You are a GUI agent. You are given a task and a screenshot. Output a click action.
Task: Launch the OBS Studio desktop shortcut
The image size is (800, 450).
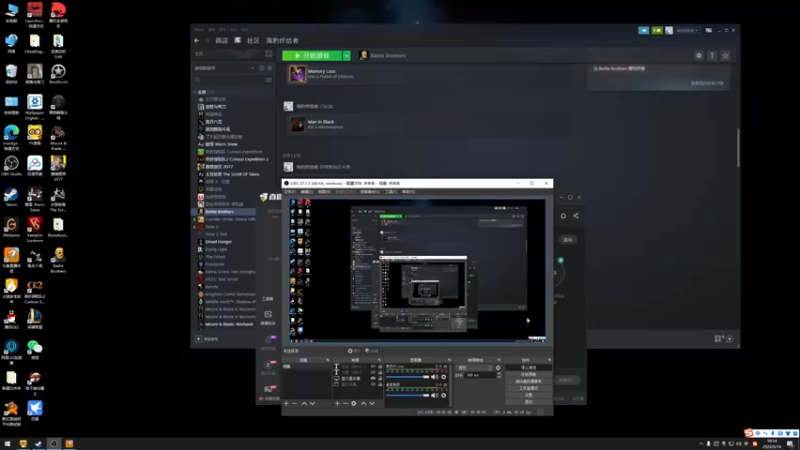point(11,166)
